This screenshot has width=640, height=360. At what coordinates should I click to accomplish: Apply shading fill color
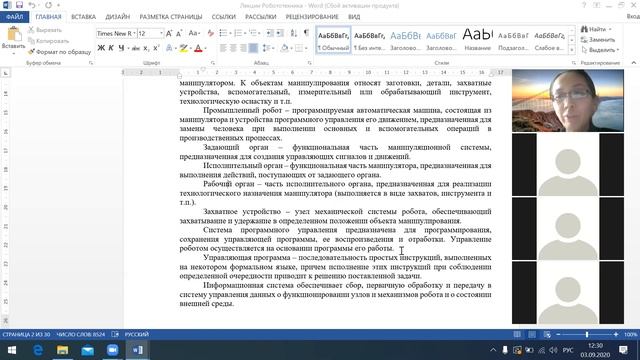284,48
